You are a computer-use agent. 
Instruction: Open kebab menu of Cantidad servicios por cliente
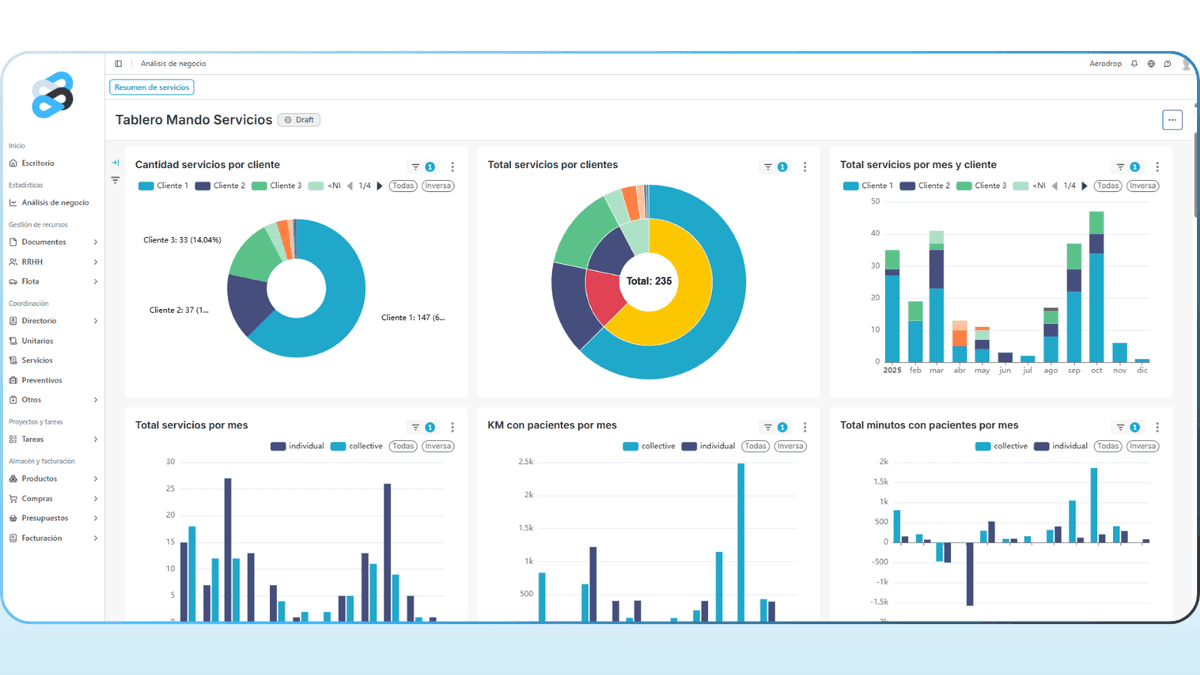(452, 167)
